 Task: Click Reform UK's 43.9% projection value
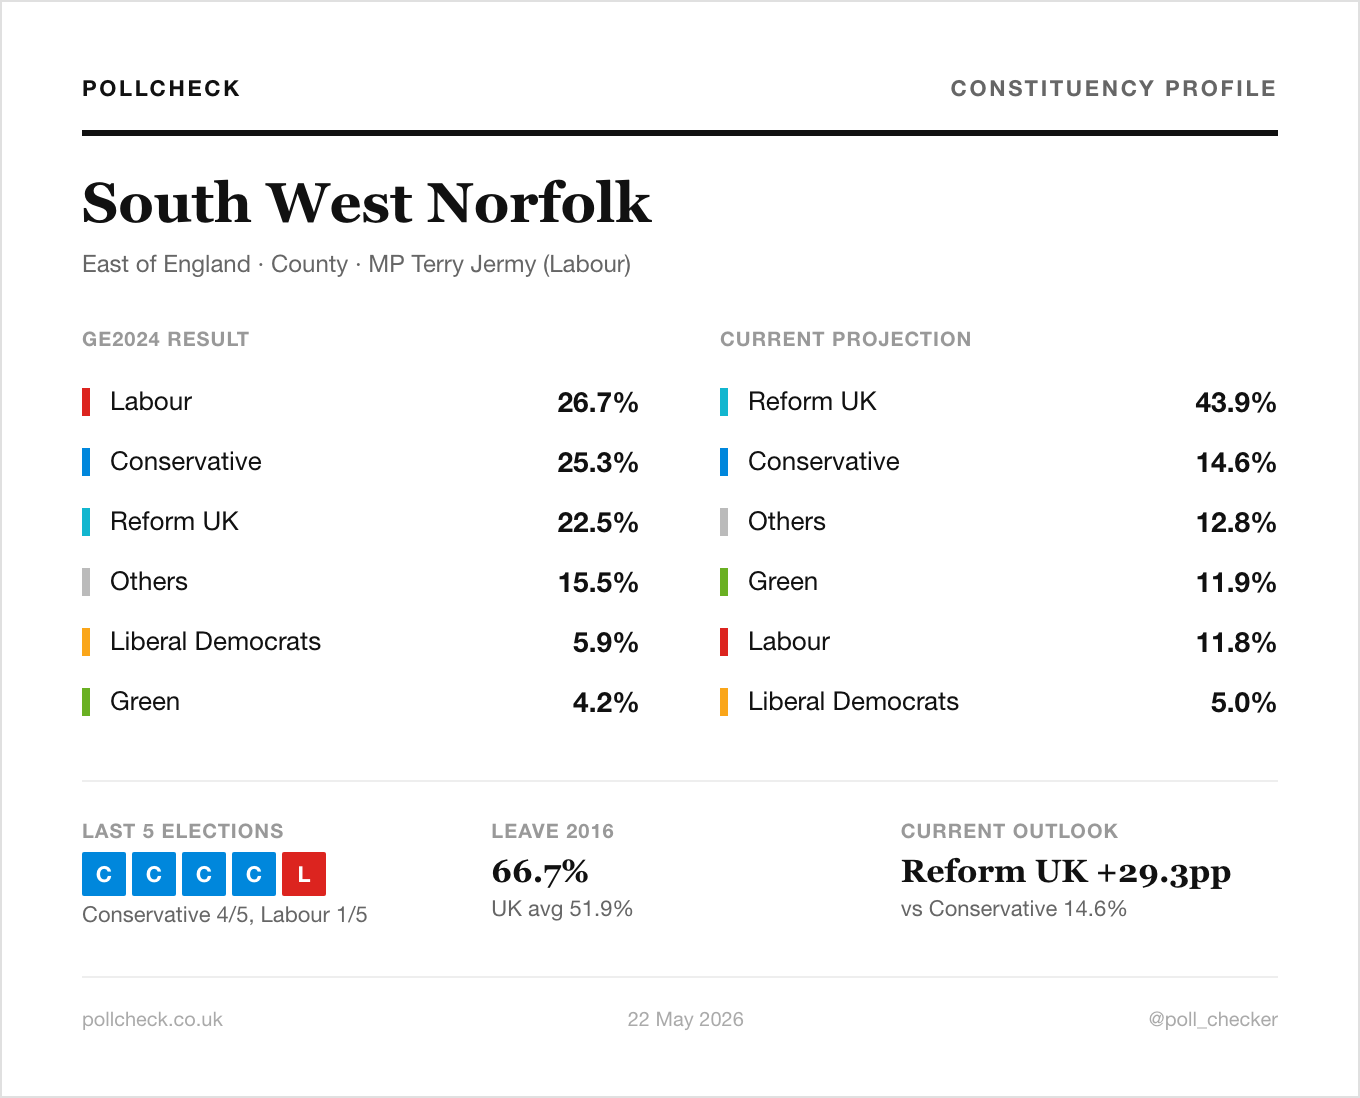[x=1236, y=402]
